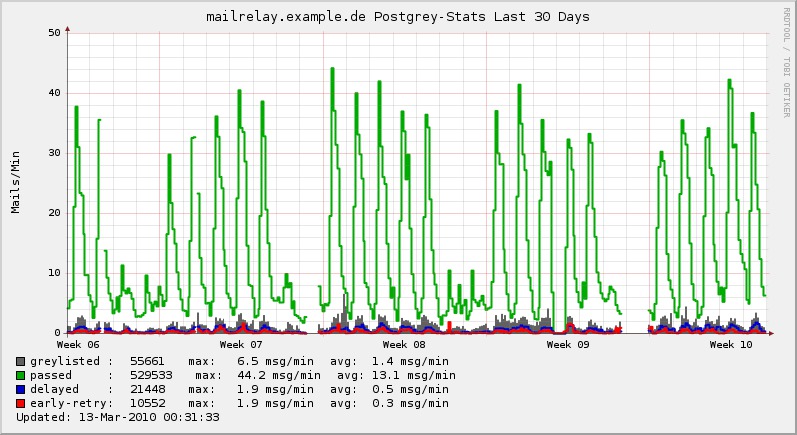Screen dimensions: 797x435
Task: Select the Week 07 axis label
Action: point(242,345)
